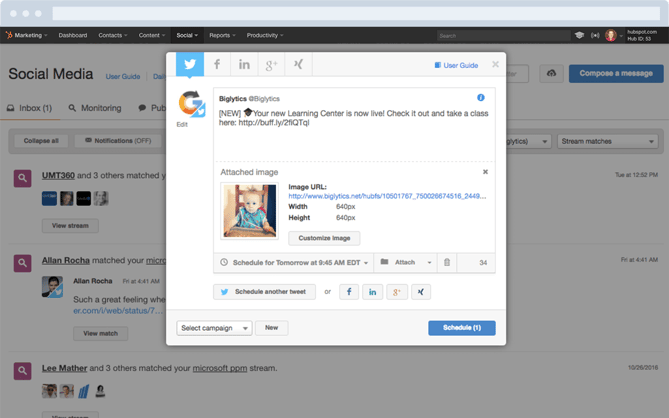Click the character count 34
This screenshot has height=418, width=669.
(483, 263)
